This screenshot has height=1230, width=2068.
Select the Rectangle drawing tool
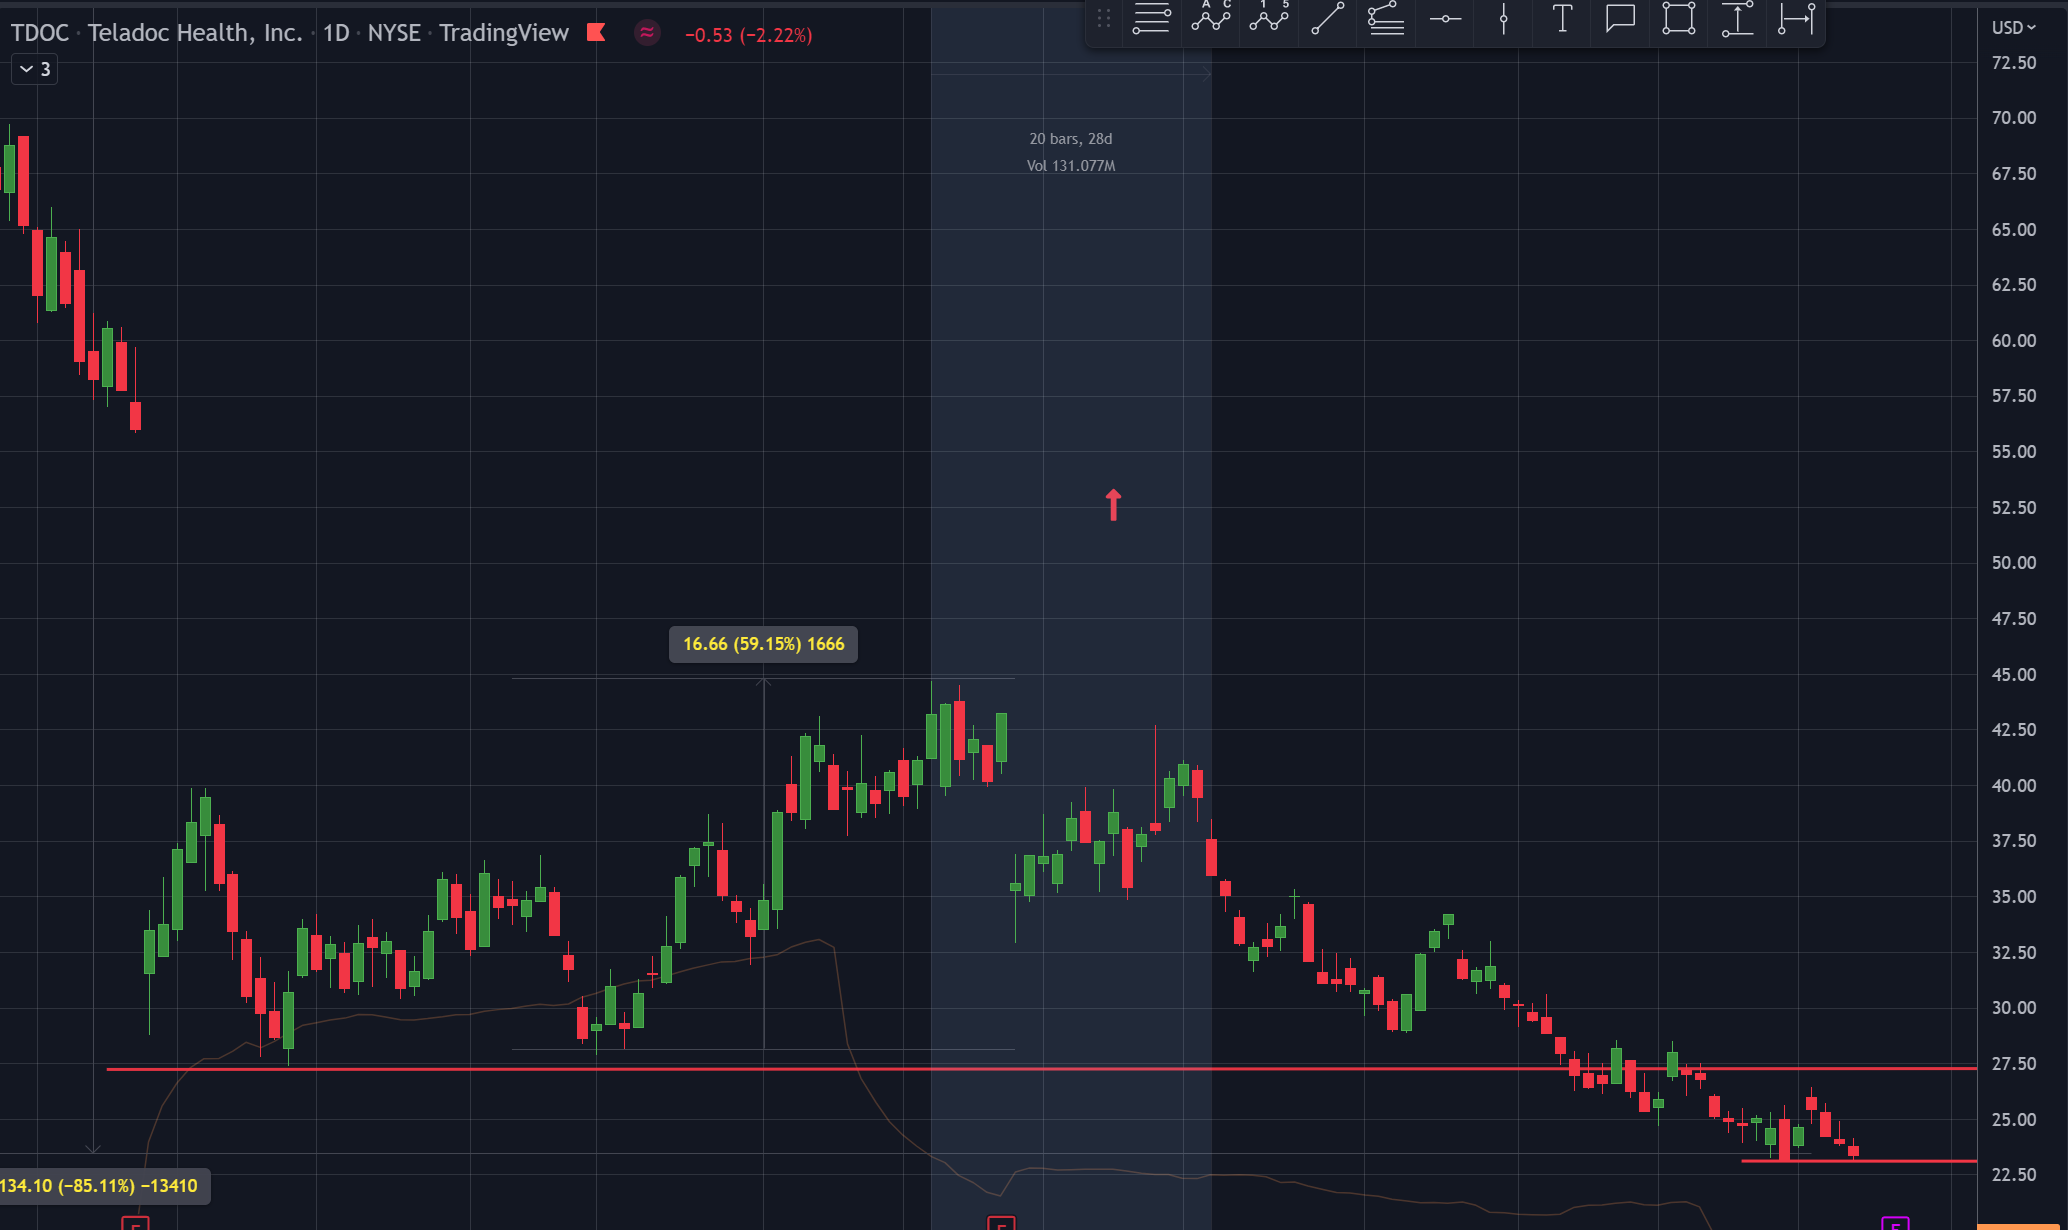pyautogui.click(x=1679, y=18)
